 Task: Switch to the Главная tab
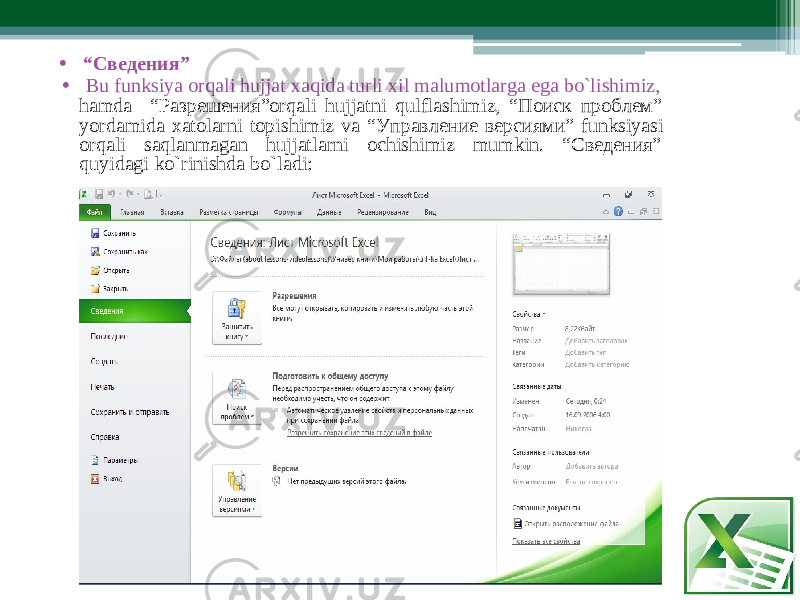coord(133,212)
